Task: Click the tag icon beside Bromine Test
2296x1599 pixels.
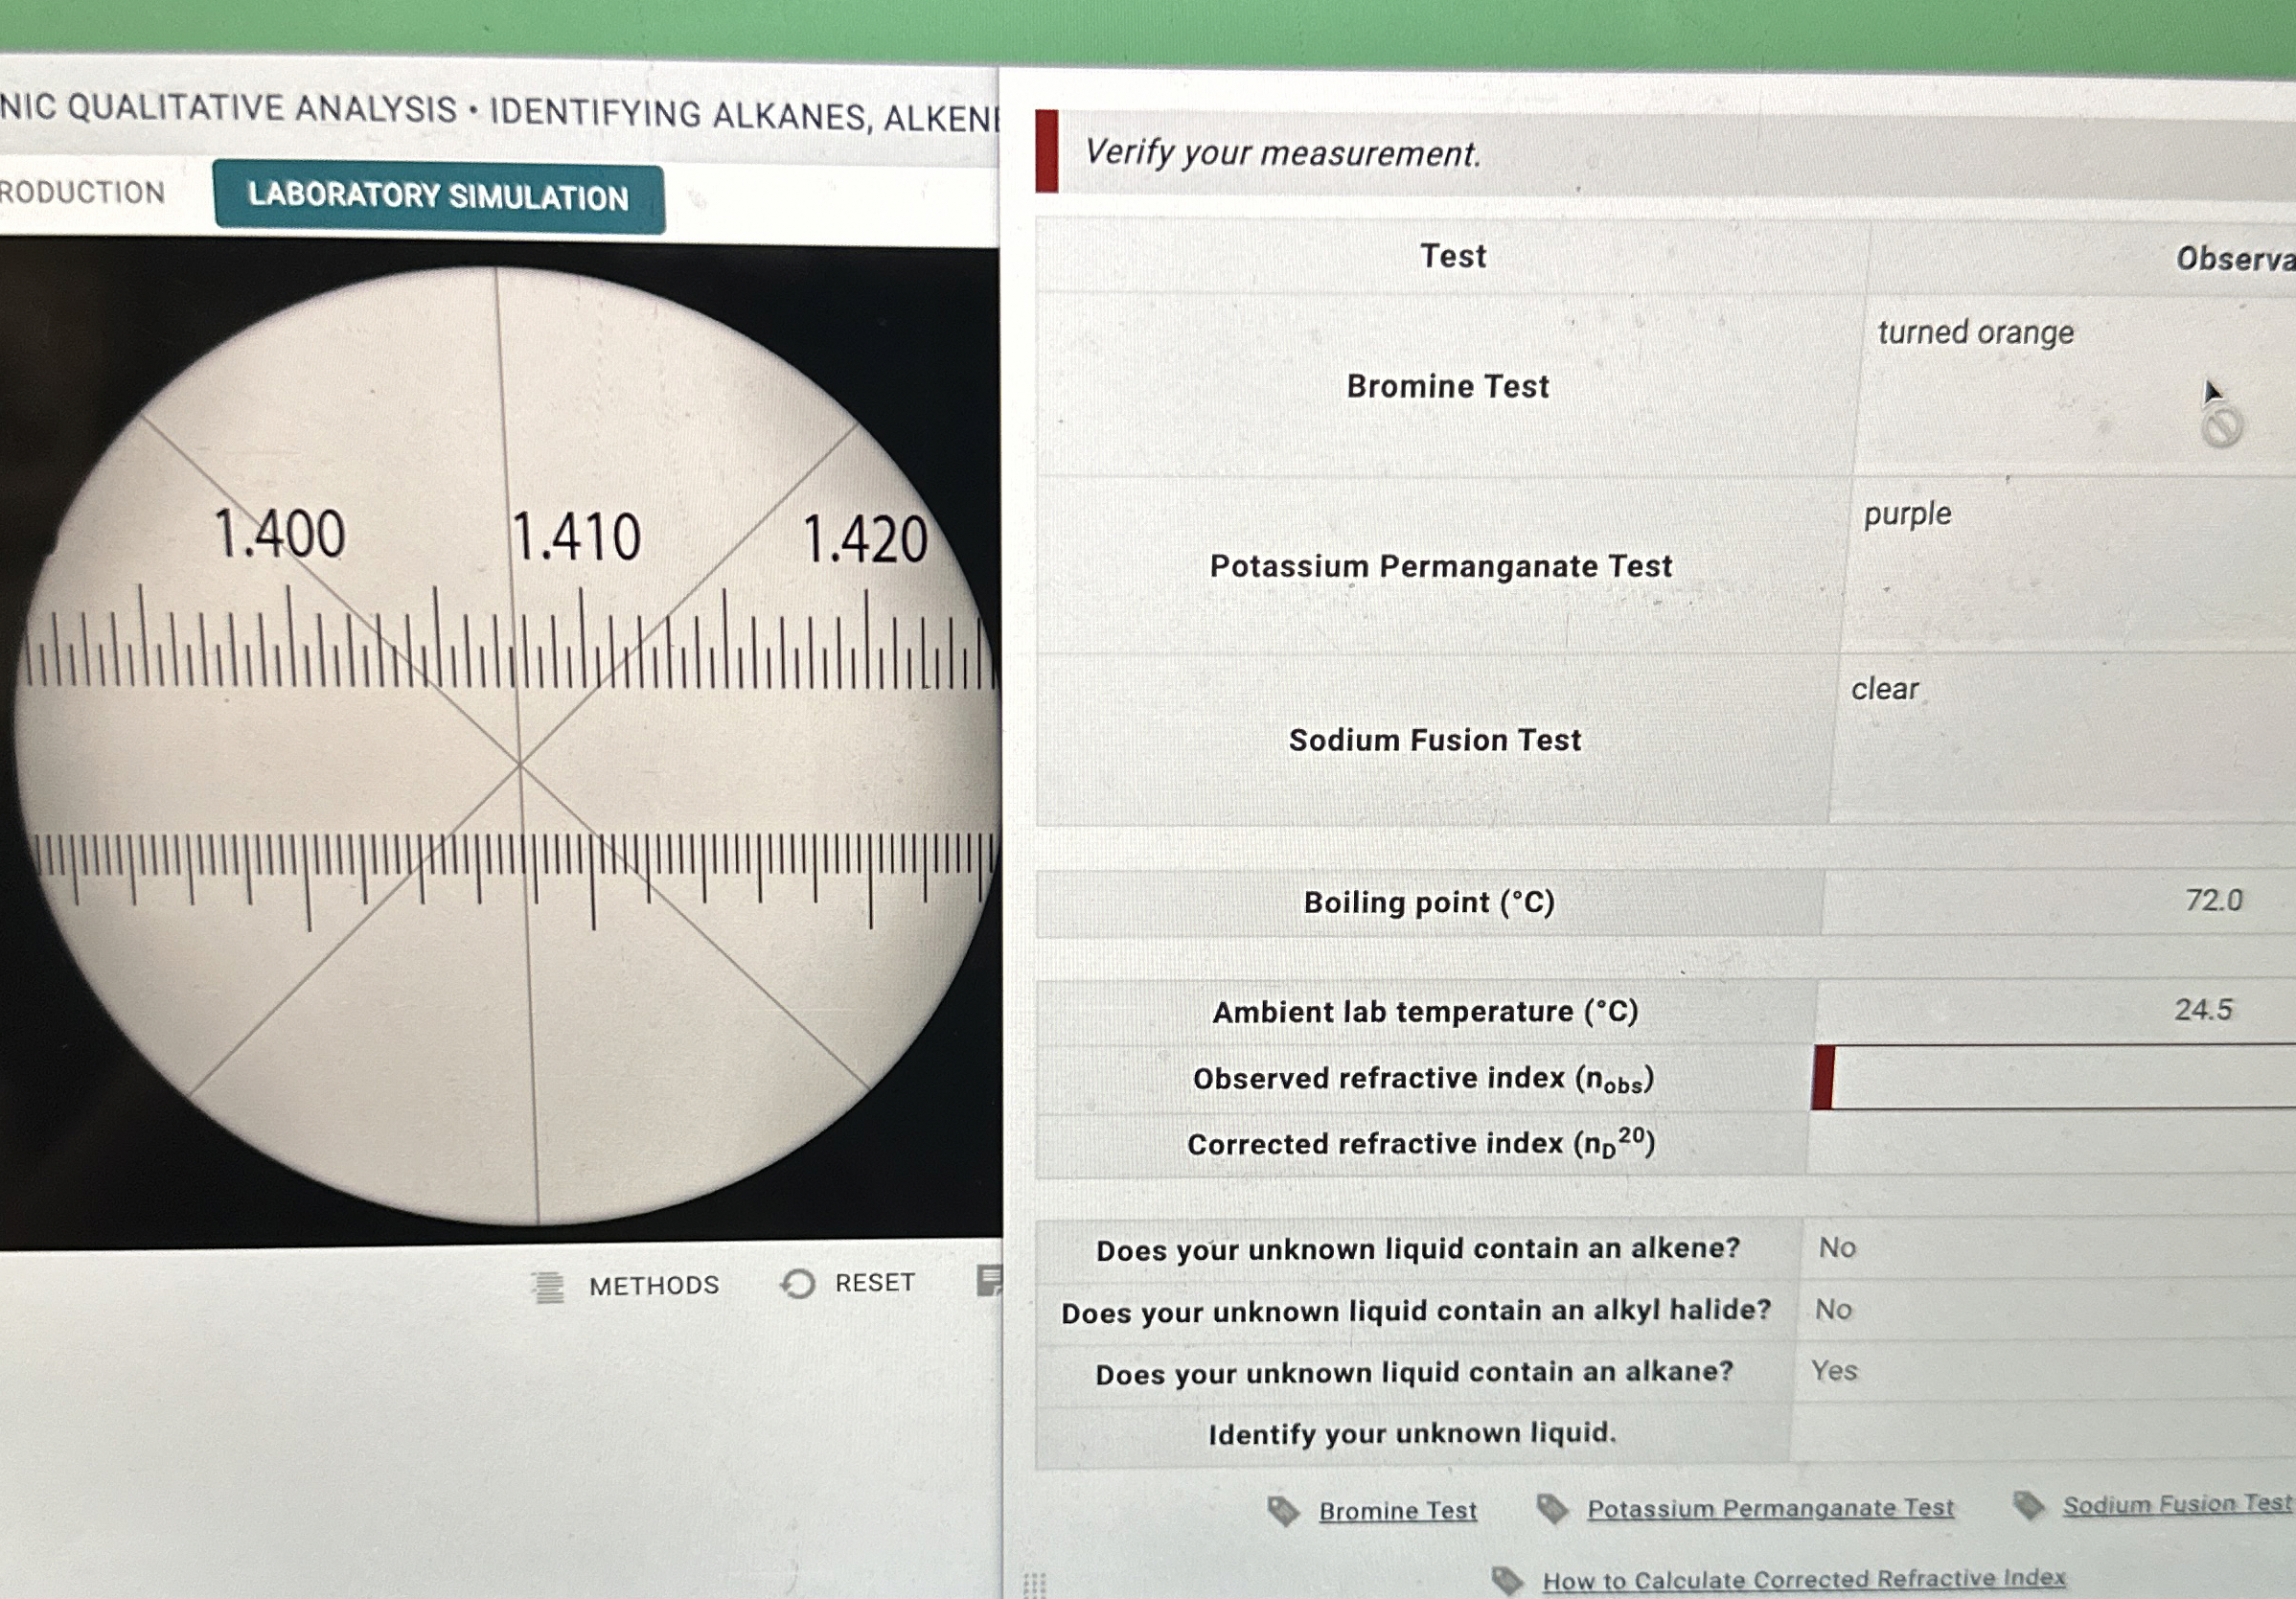Action: tap(1283, 1511)
